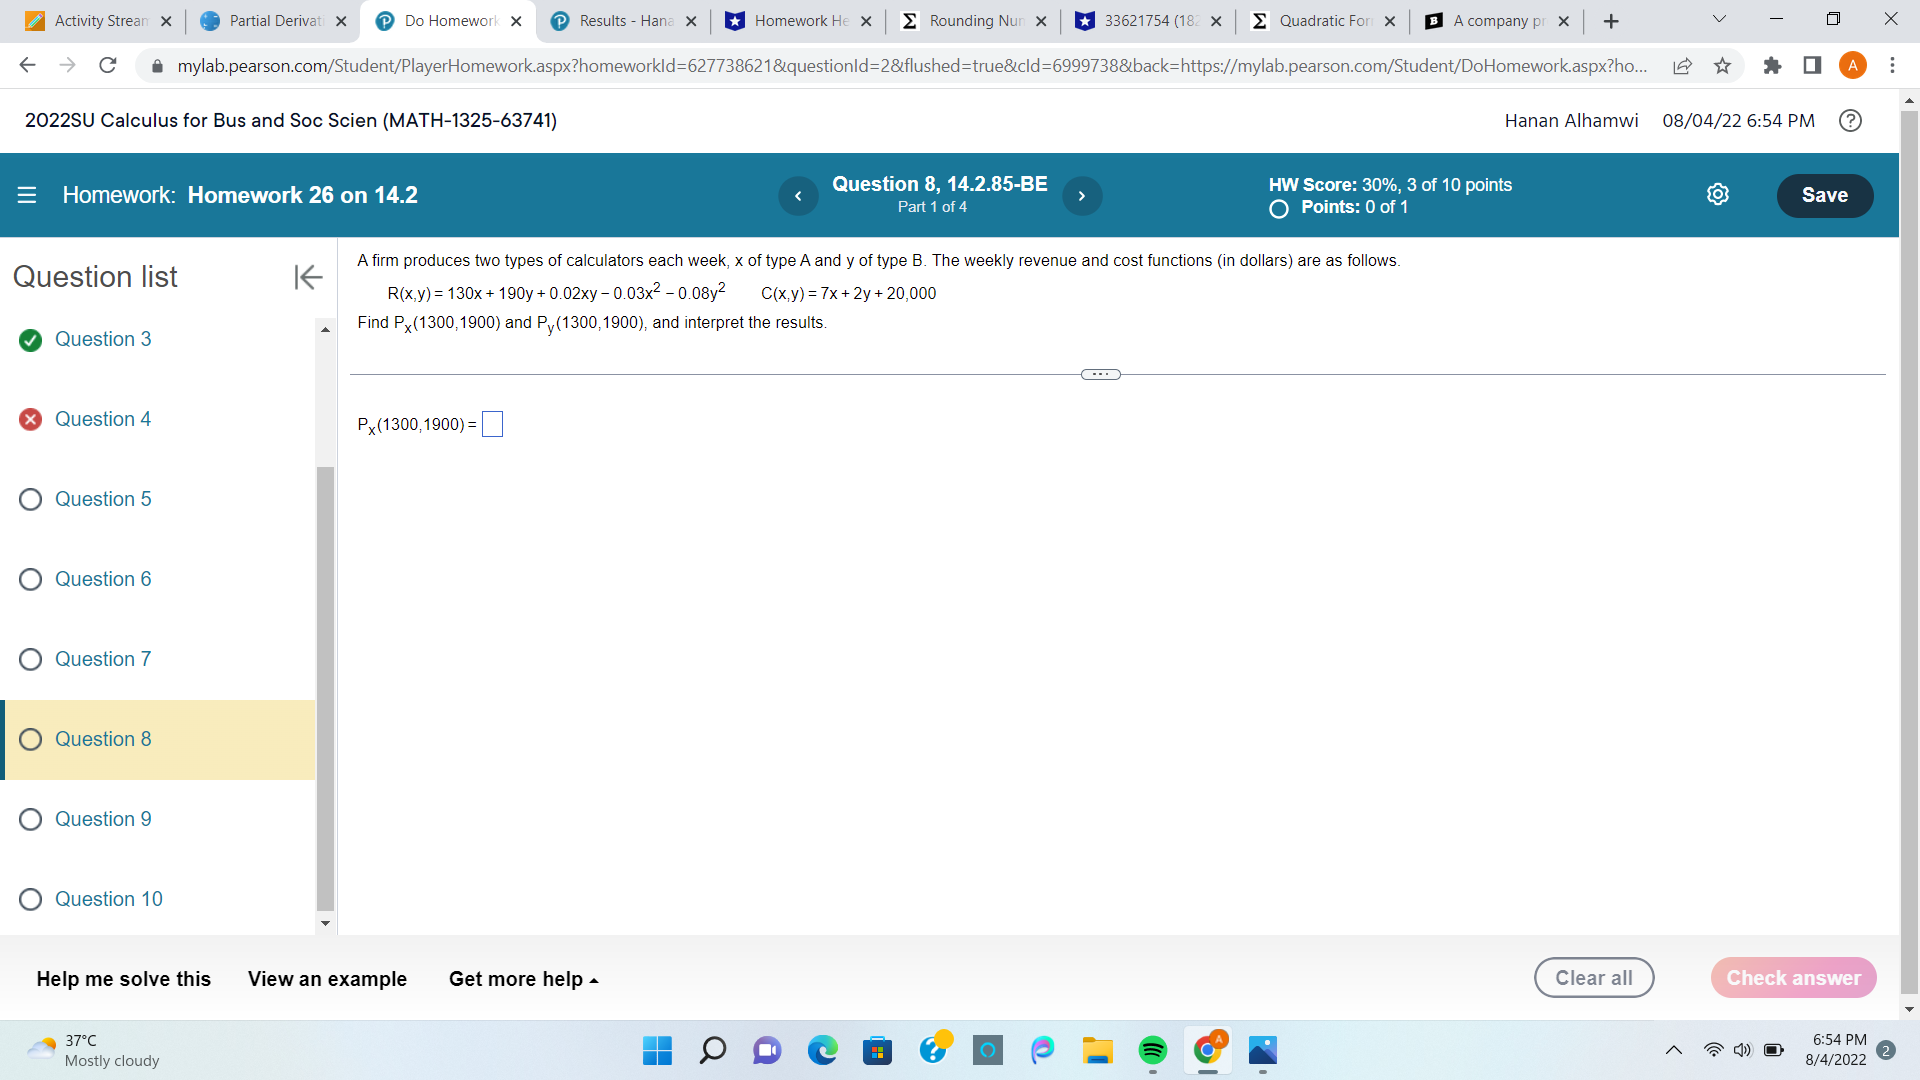
Task: Open the hamburger menu beside Homework
Action: 27,195
